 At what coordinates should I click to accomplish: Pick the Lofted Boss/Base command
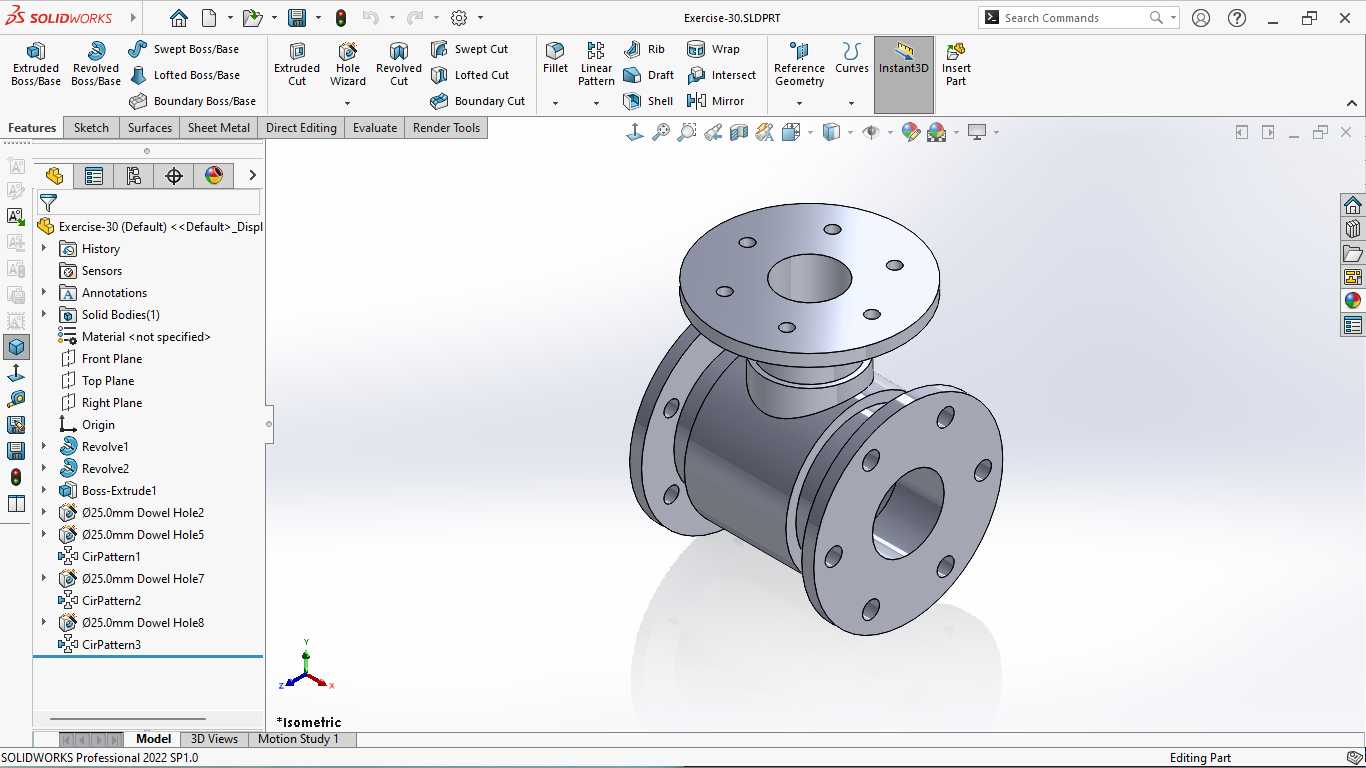184,75
